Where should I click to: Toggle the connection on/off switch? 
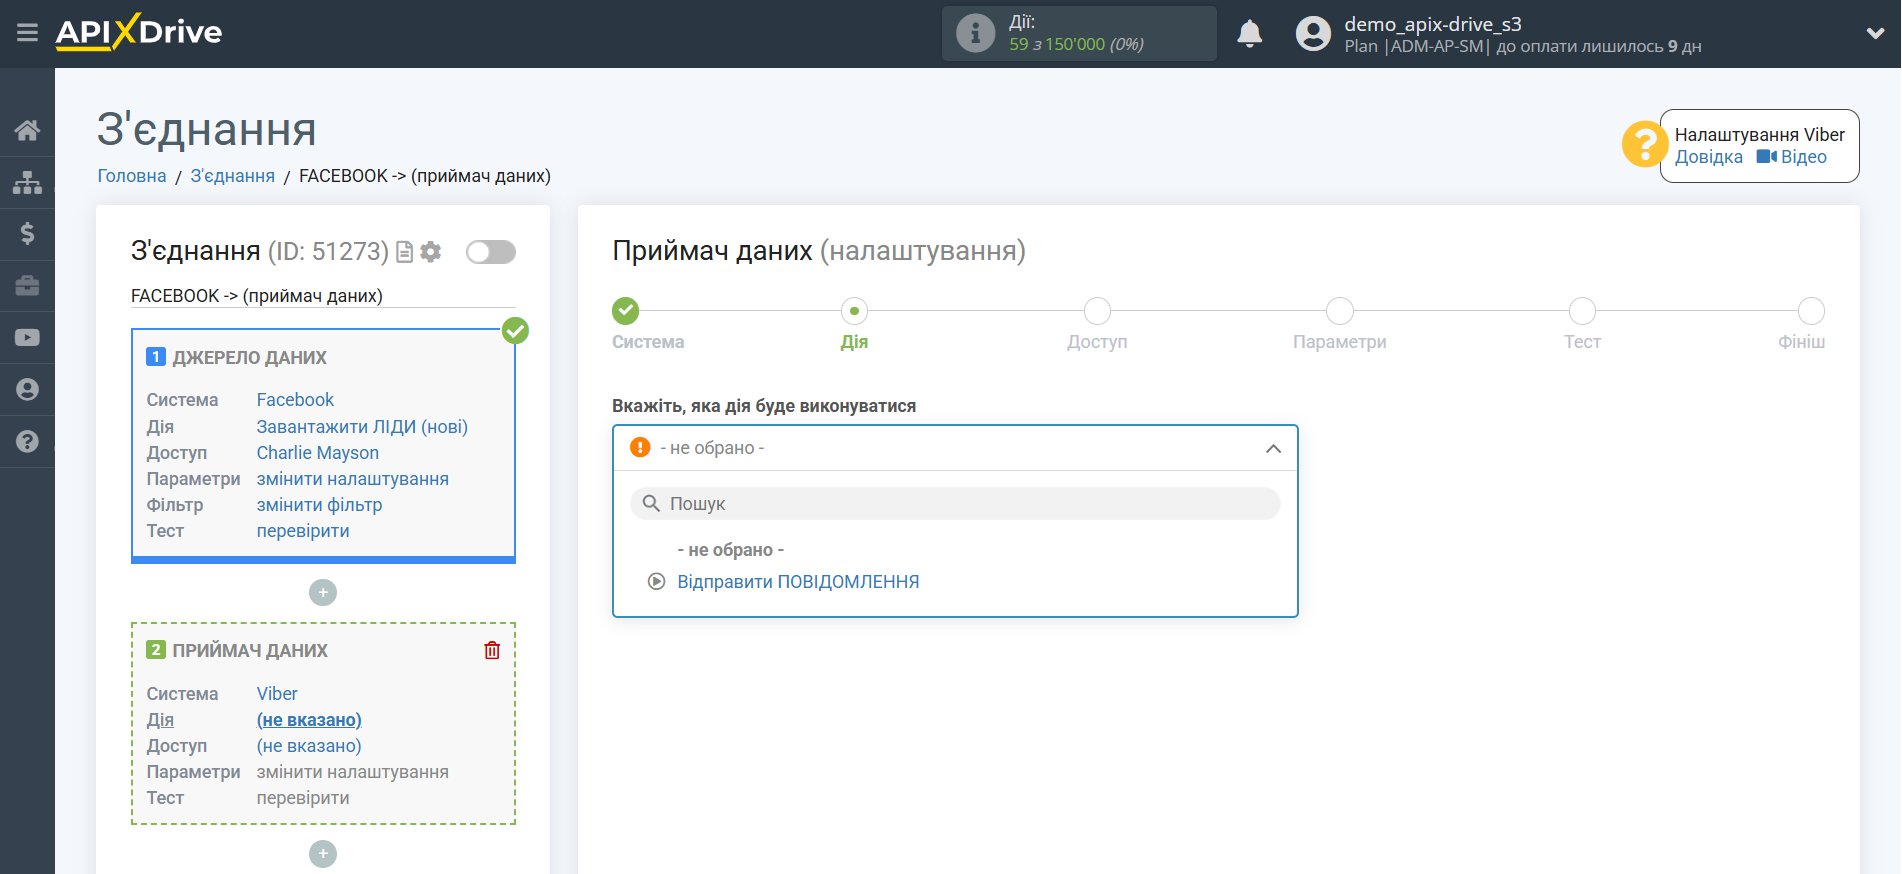[x=491, y=252]
